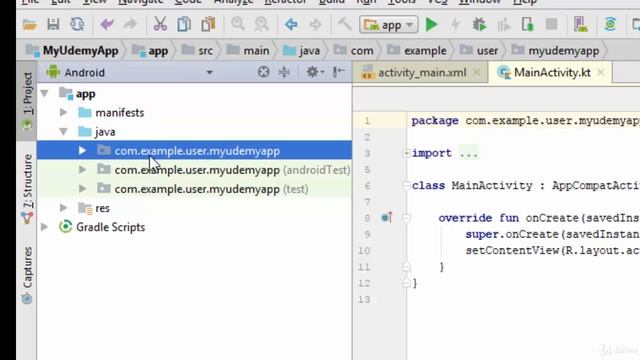Open the Captures side tool window
640x360 pixels.
(27, 276)
